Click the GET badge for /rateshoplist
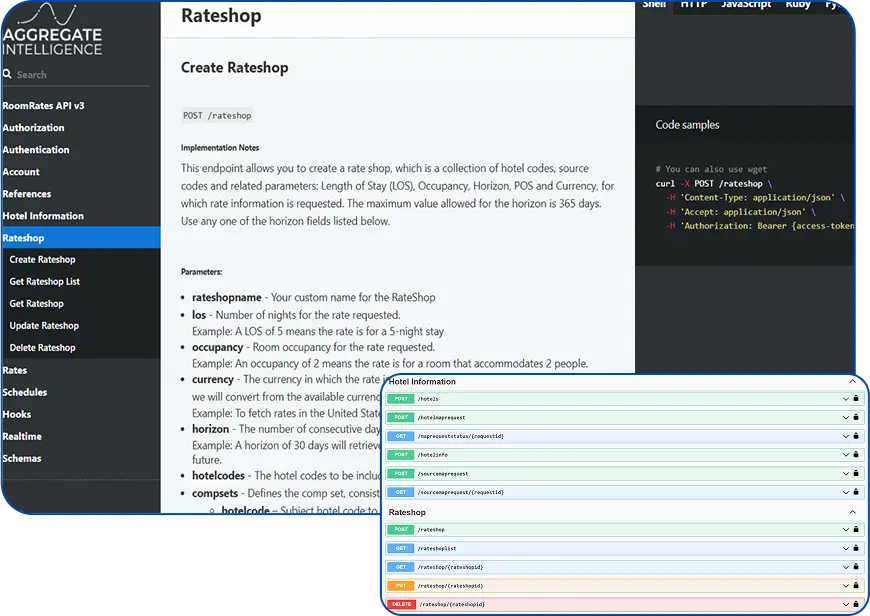The image size is (870, 616). 401,548
